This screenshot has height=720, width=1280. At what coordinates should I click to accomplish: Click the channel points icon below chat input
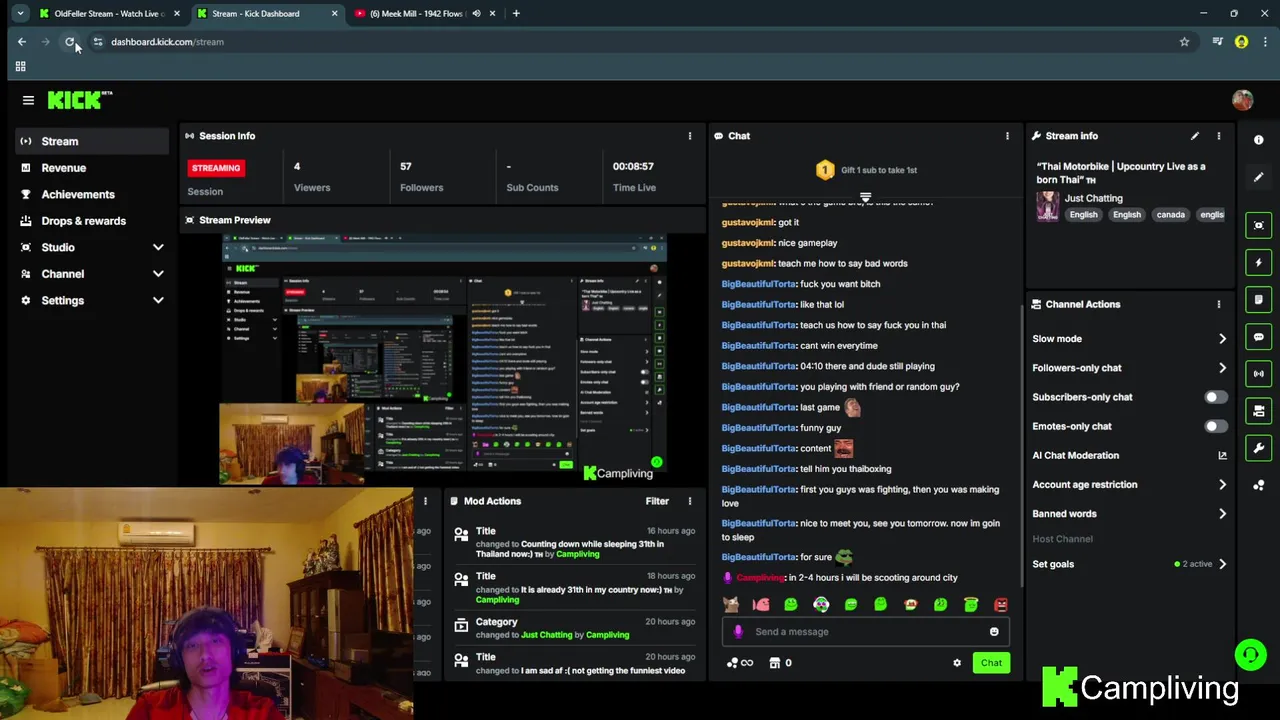(x=740, y=663)
